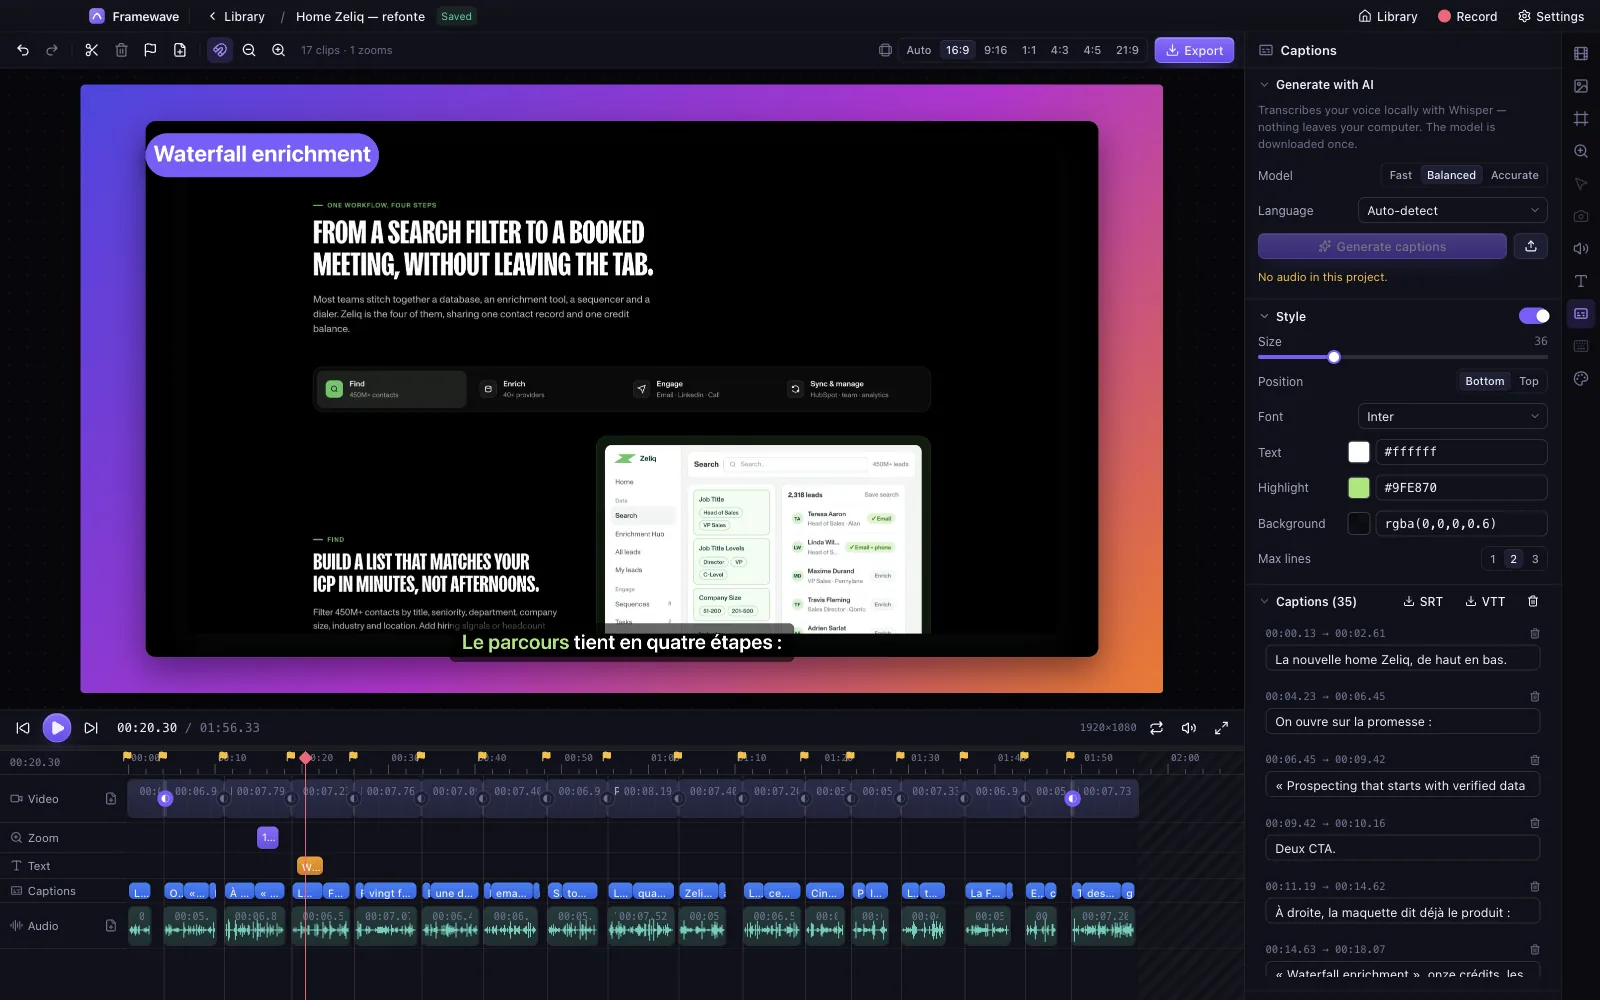Download captions as SRT
Image resolution: width=1600 pixels, height=1000 pixels.
click(1423, 601)
